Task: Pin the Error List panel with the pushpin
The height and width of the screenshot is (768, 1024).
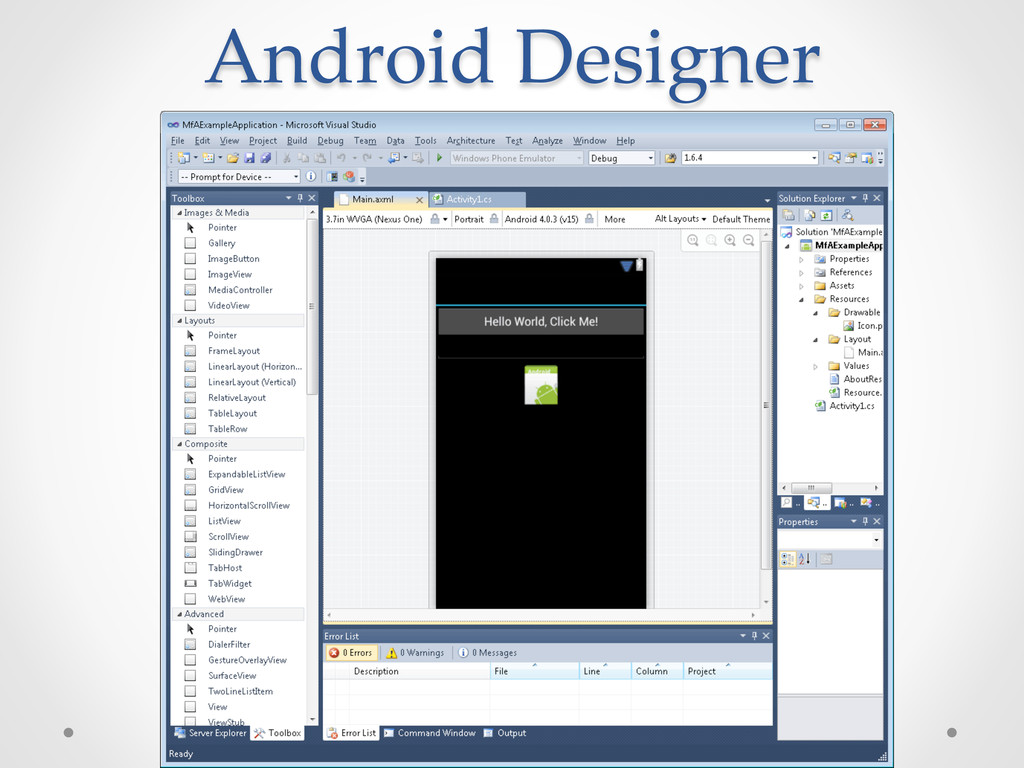Action: 754,635
